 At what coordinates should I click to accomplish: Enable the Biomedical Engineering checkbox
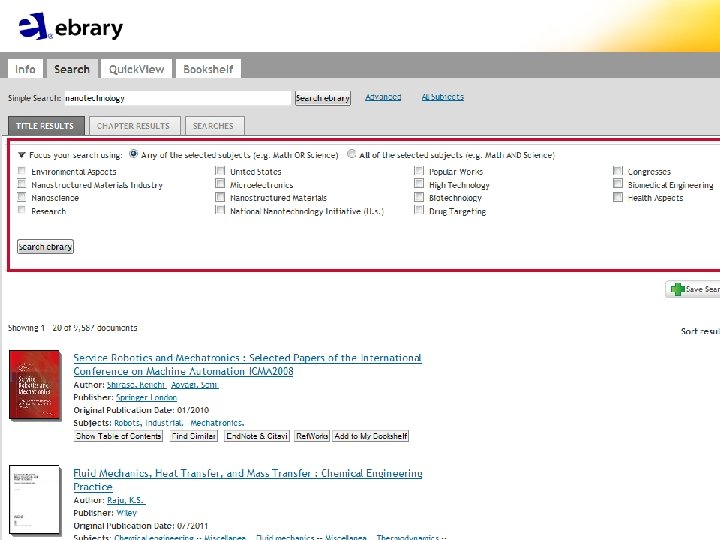click(x=618, y=184)
